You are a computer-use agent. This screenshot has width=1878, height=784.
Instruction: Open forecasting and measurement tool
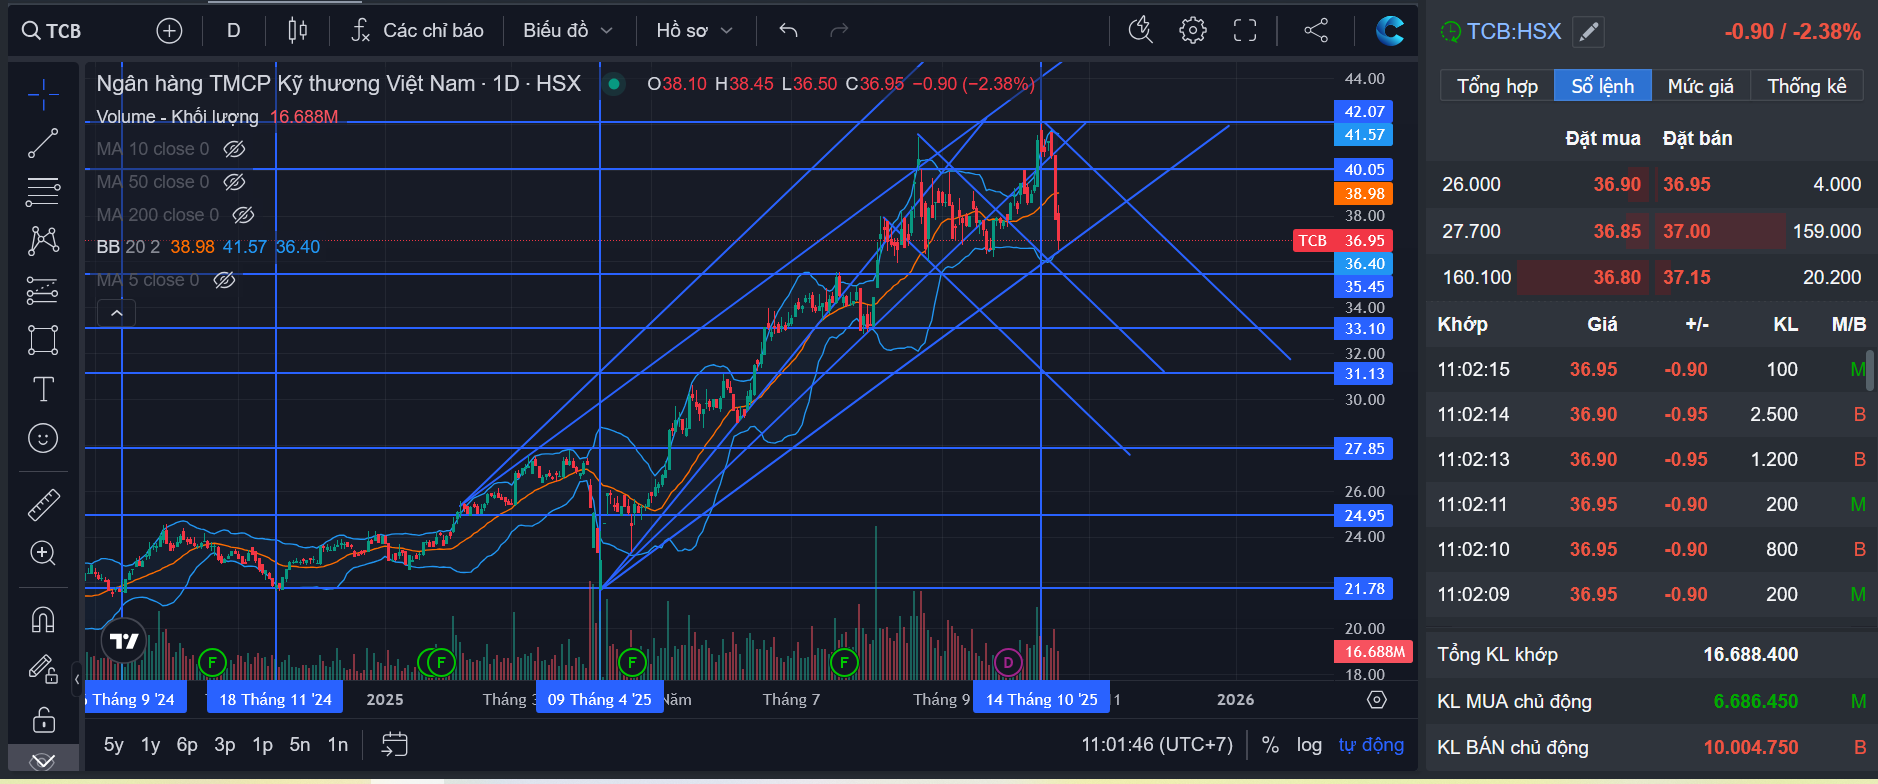tap(43, 290)
